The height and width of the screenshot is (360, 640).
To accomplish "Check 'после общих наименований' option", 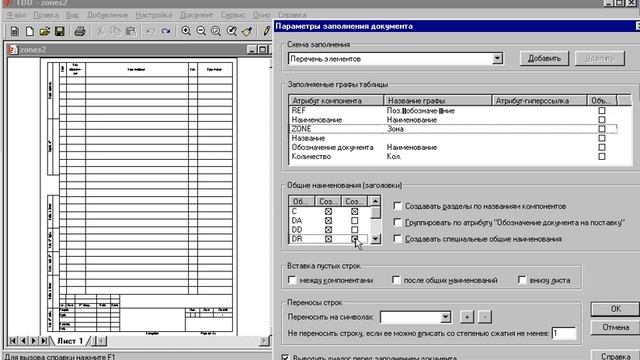I will click(x=396, y=280).
